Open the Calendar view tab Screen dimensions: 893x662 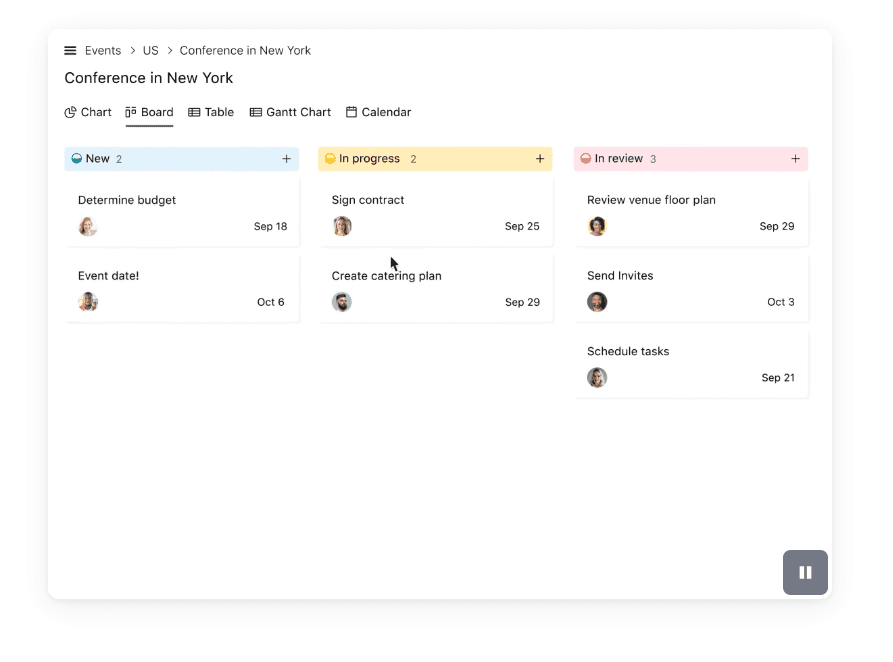point(378,112)
